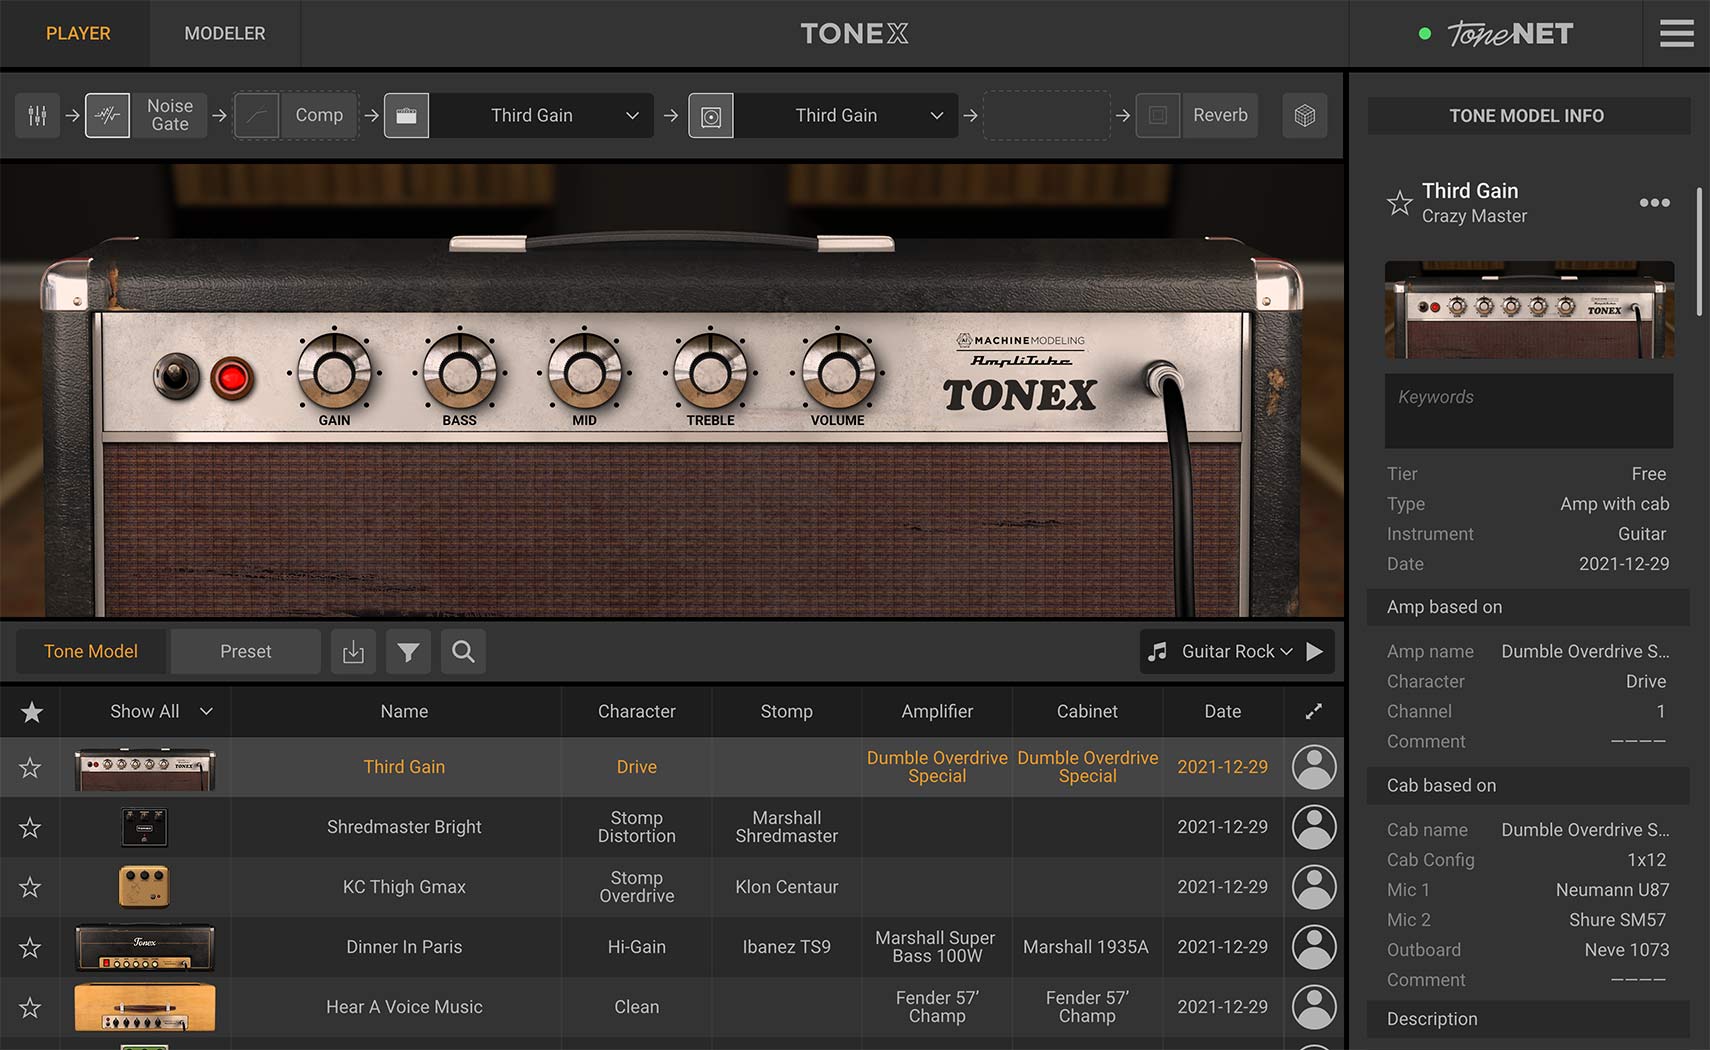
Task: Open the global EQ/tuner icon in signal chain
Action: 37,115
